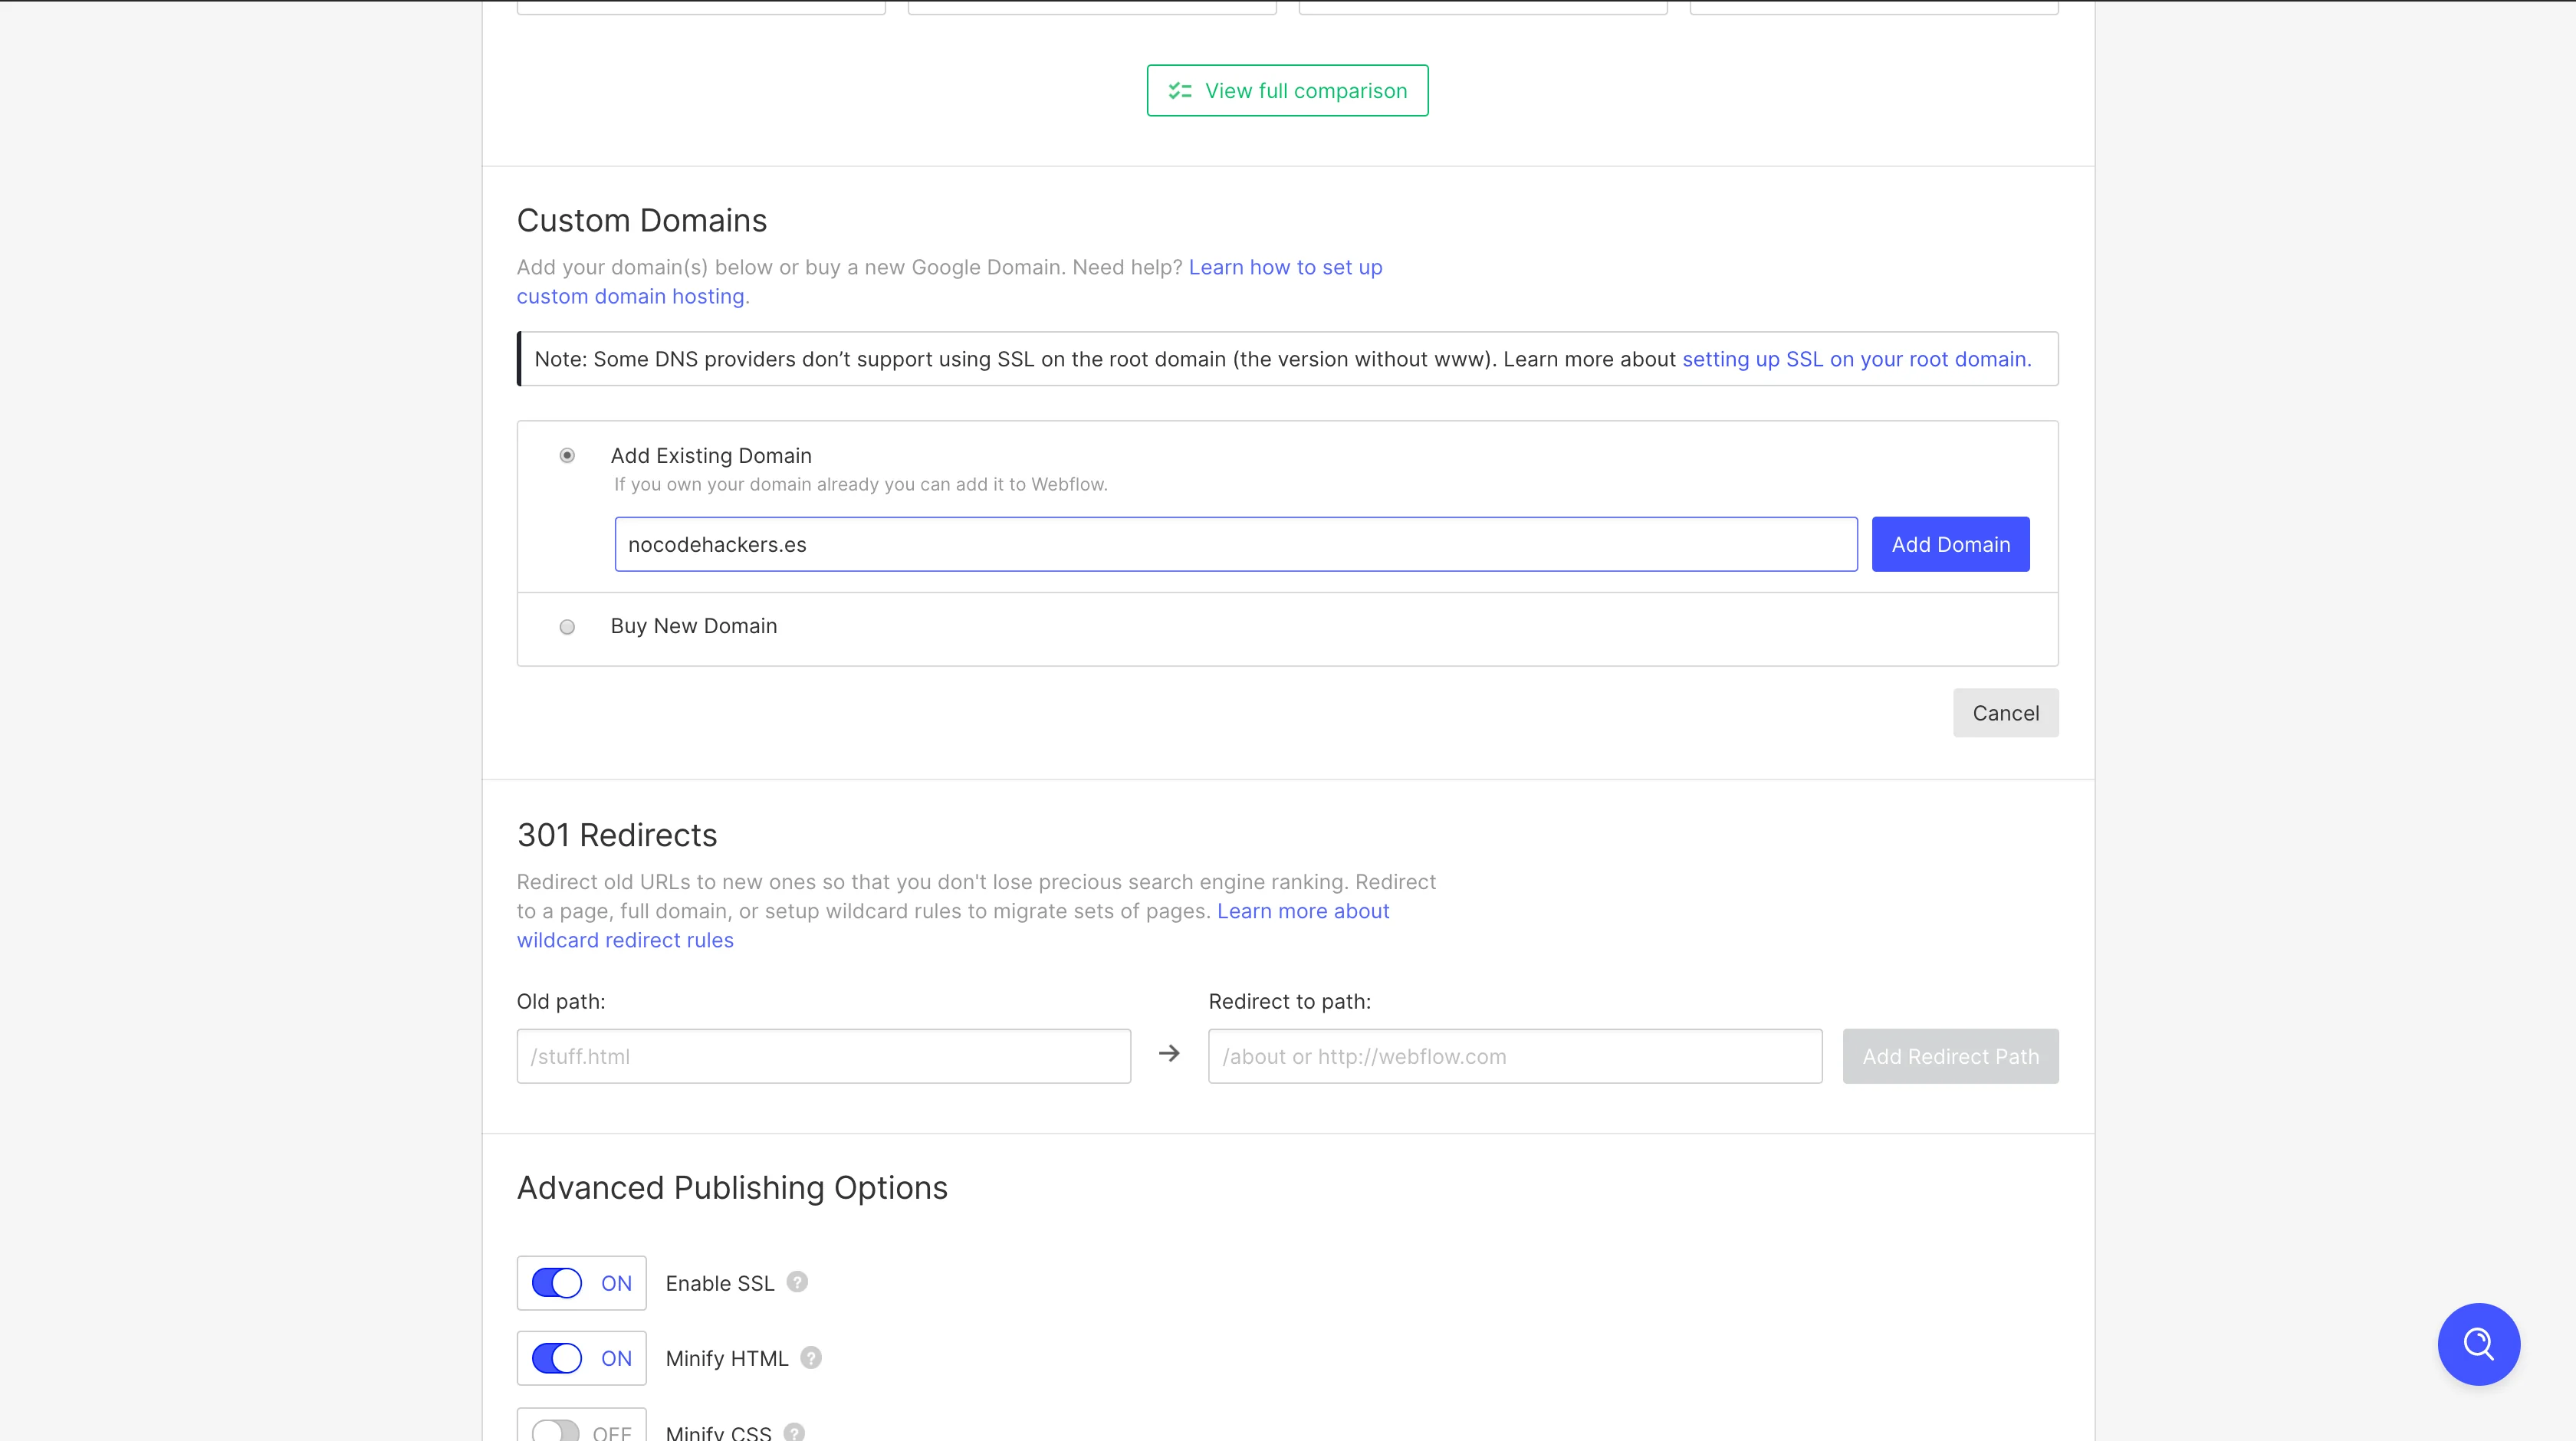The image size is (2576, 1441).
Task: Click Minify HTML help question mark icon
Action: click(x=811, y=1357)
